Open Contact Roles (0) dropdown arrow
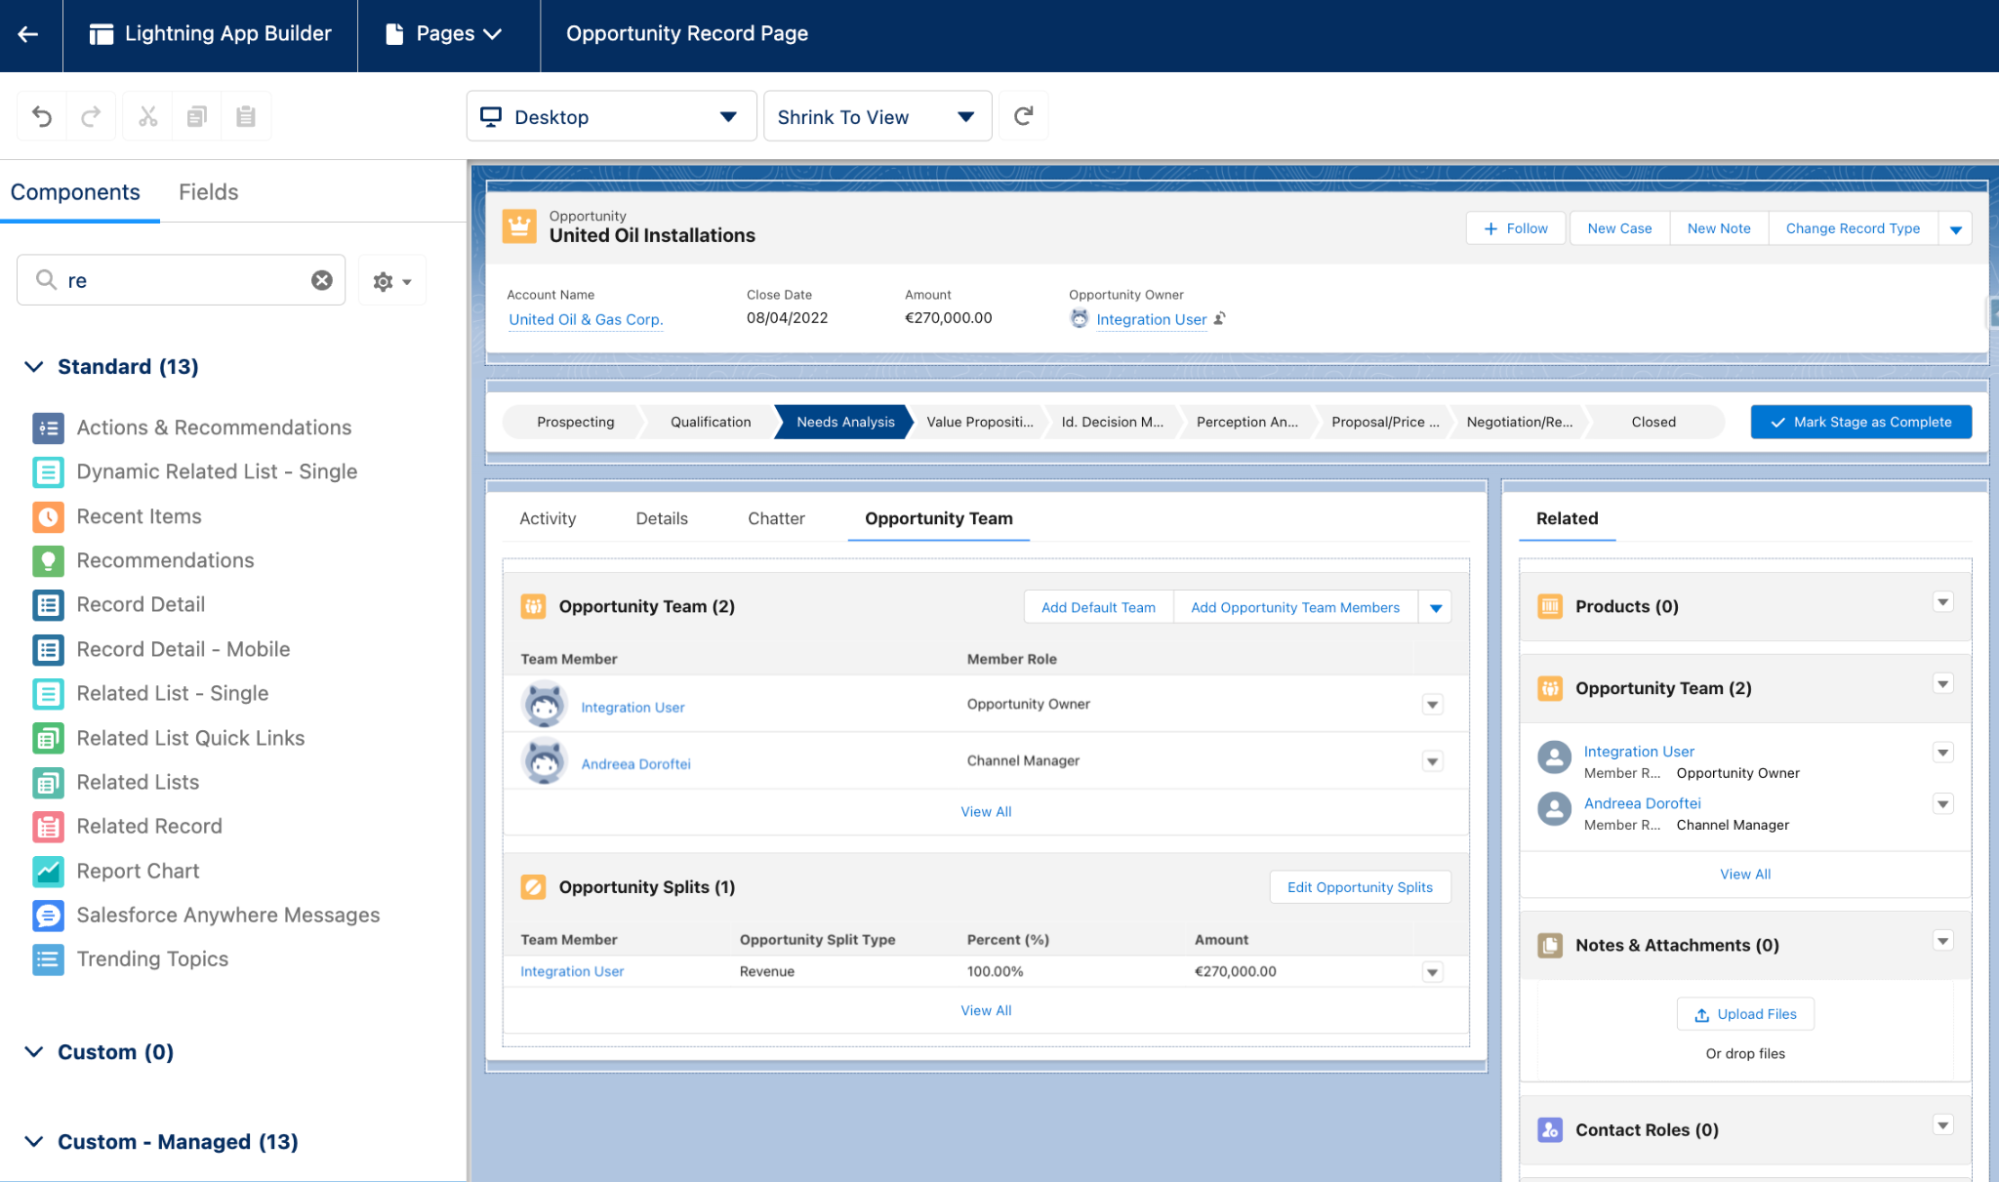1999x1183 pixels. [1943, 1126]
